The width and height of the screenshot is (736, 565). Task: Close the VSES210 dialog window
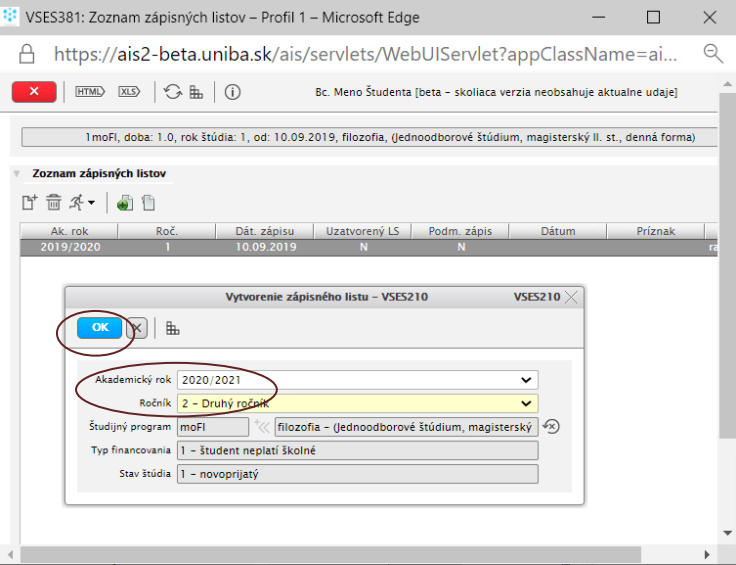pos(571,297)
